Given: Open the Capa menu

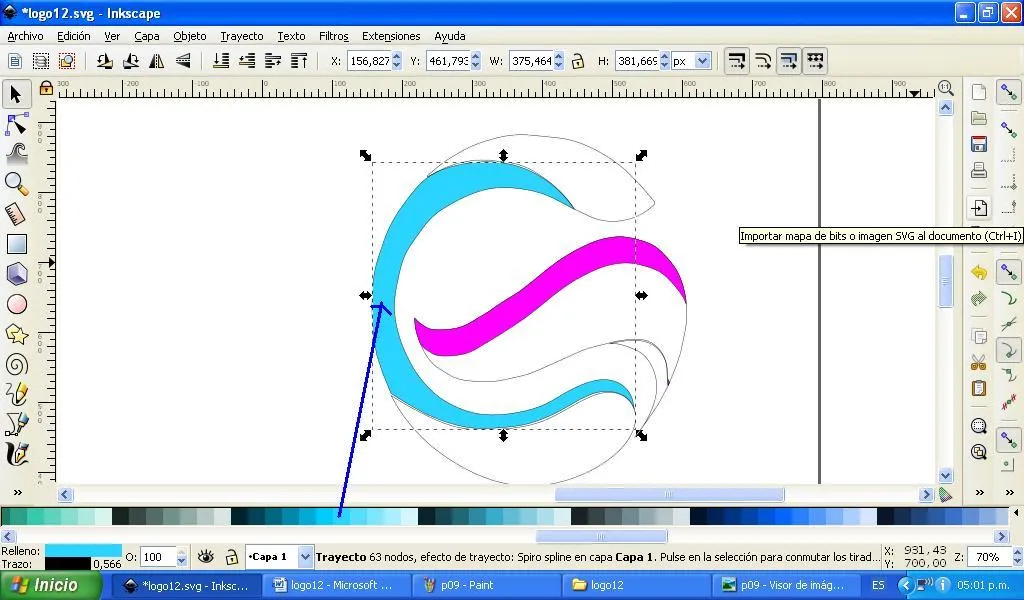Looking at the screenshot, I should tap(147, 36).
